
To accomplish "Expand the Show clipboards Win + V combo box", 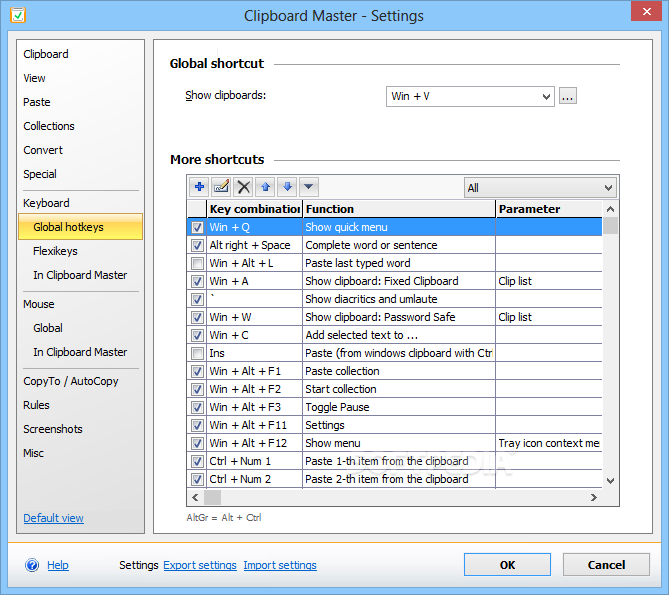I will coord(470,96).
